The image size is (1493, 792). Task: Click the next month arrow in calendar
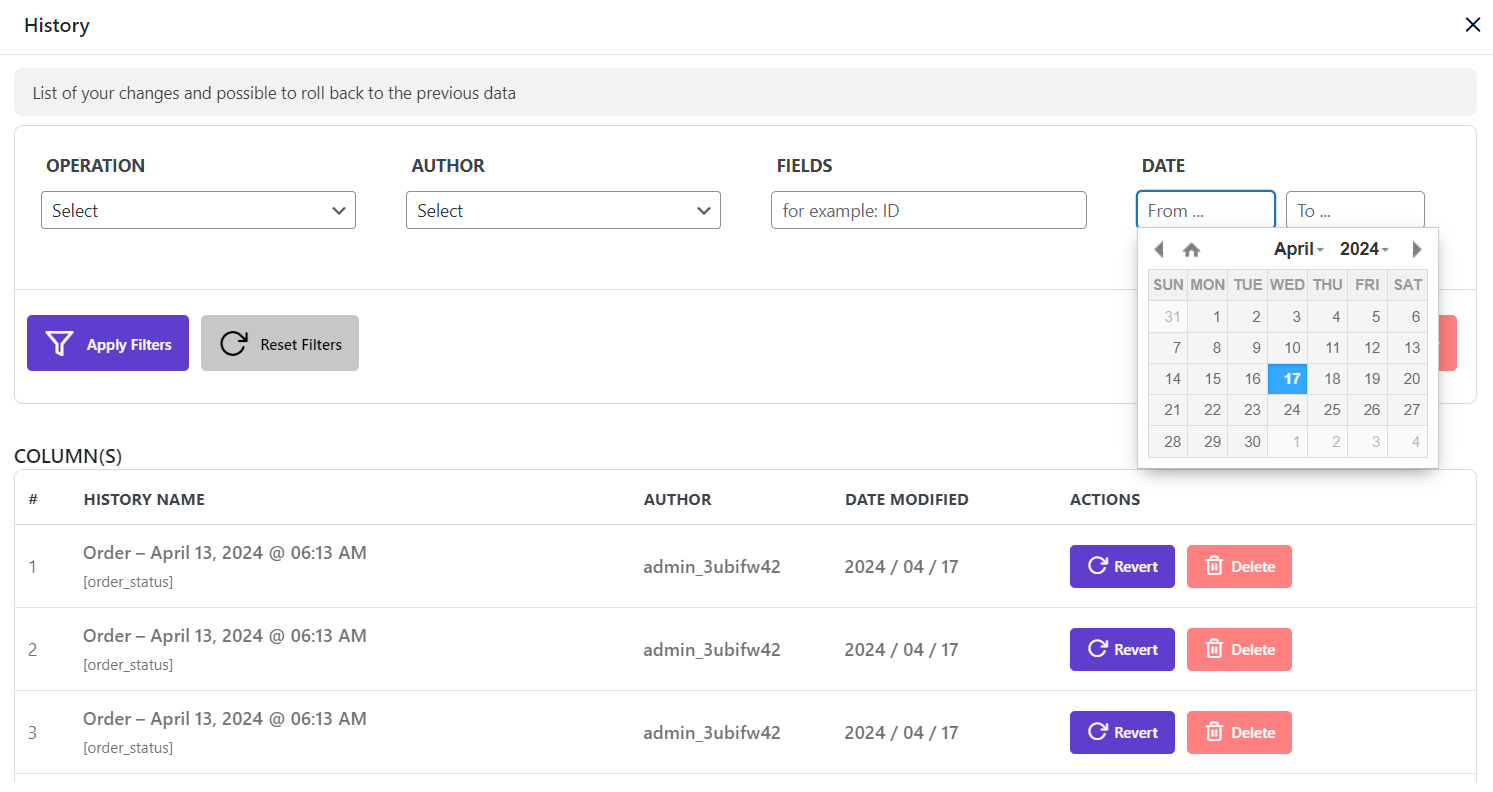[1416, 249]
